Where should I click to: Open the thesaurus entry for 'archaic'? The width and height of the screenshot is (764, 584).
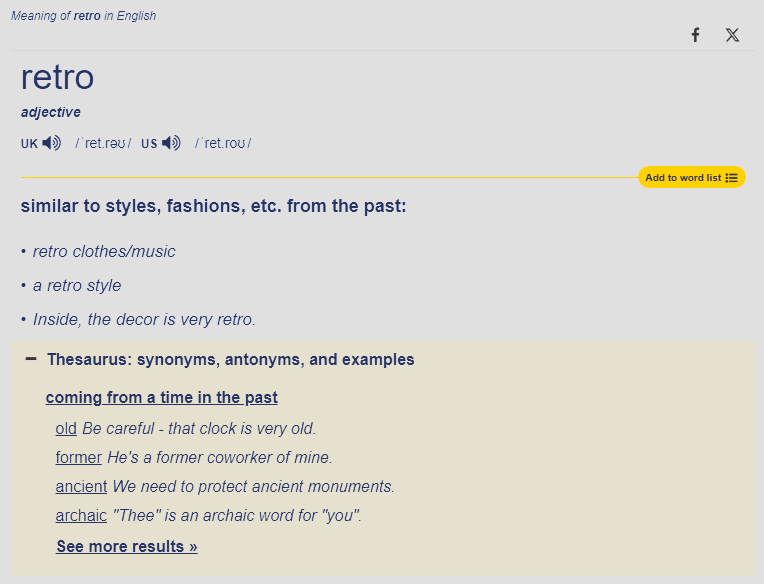pyautogui.click(x=81, y=515)
